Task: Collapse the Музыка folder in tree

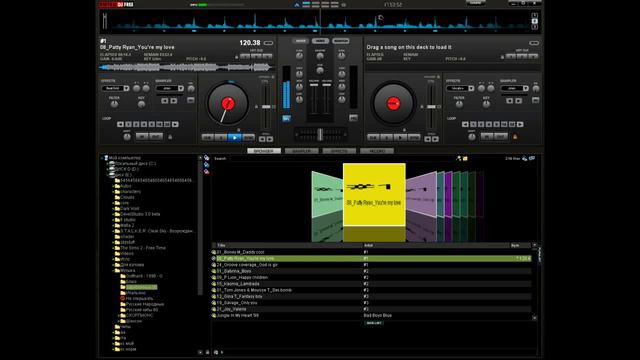Action: (113, 270)
